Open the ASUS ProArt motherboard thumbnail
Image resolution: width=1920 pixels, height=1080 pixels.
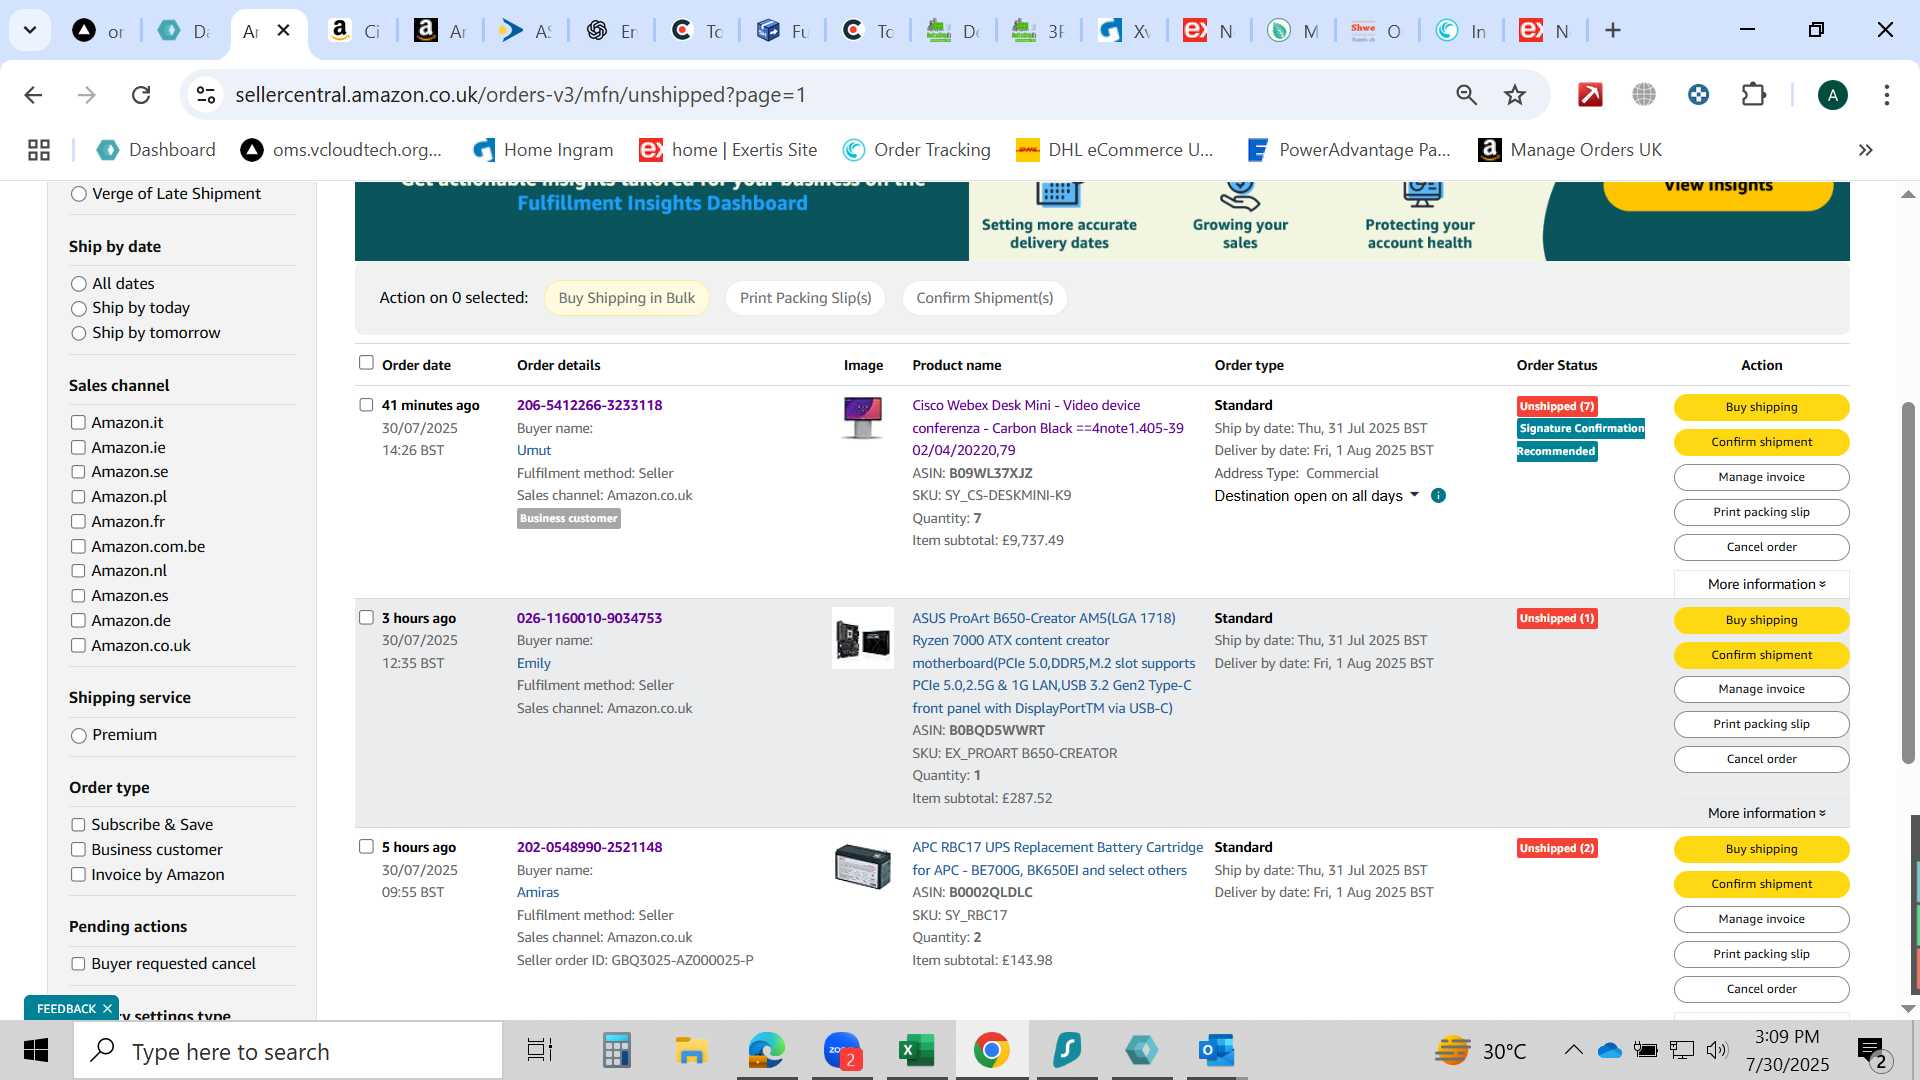pyautogui.click(x=862, y=638)
